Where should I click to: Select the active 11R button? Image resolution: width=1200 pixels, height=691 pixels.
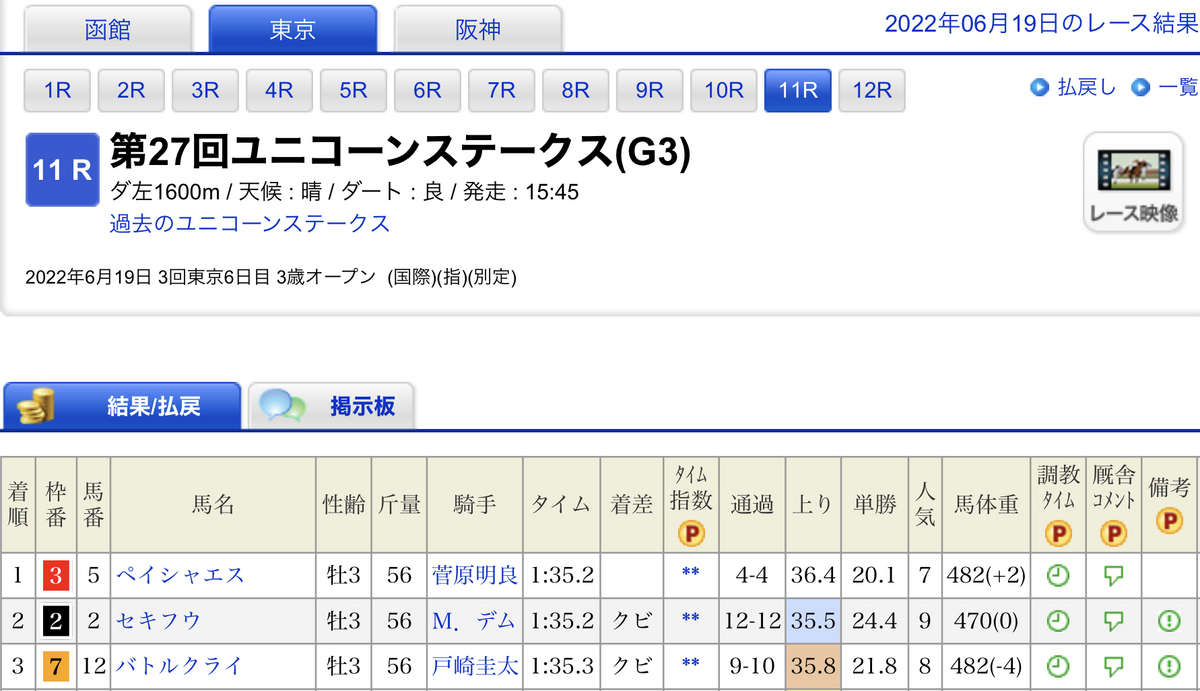click(798, 90)
